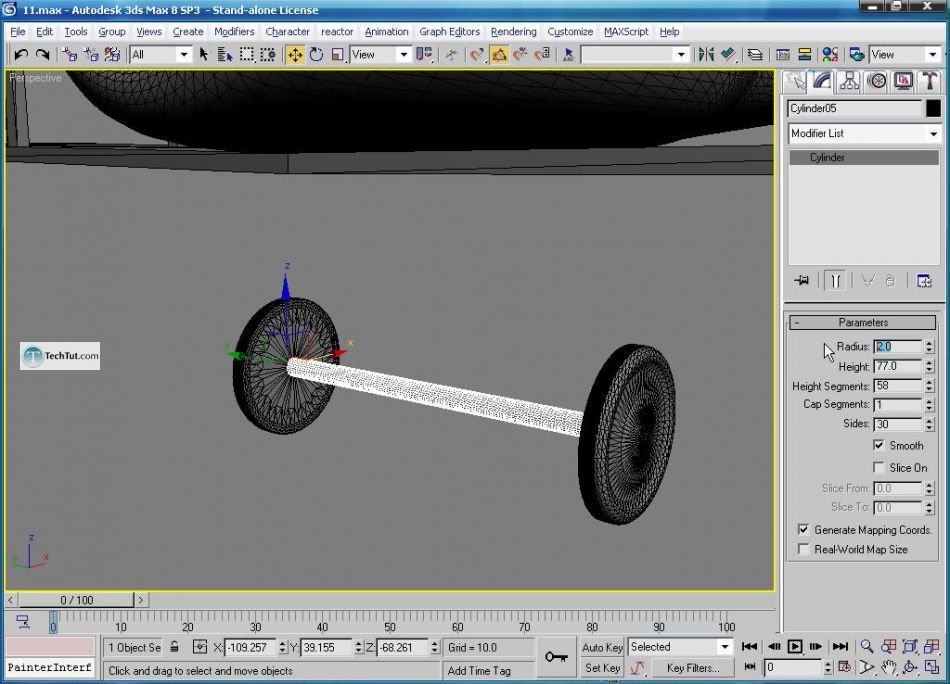Click the Mirror tool icon

point(706,55)
